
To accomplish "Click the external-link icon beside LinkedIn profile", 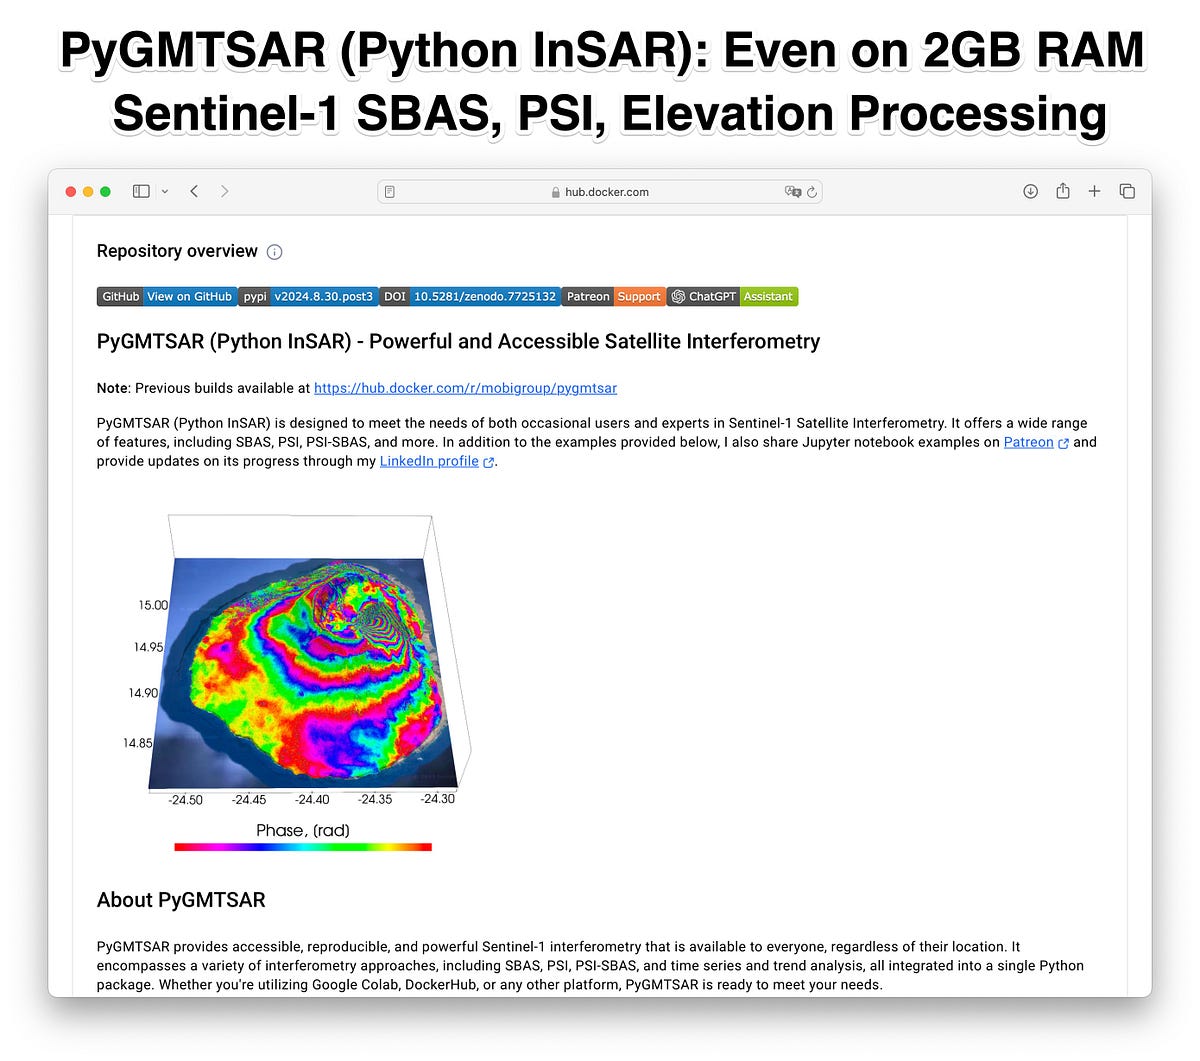I will [x=488, y=461].
